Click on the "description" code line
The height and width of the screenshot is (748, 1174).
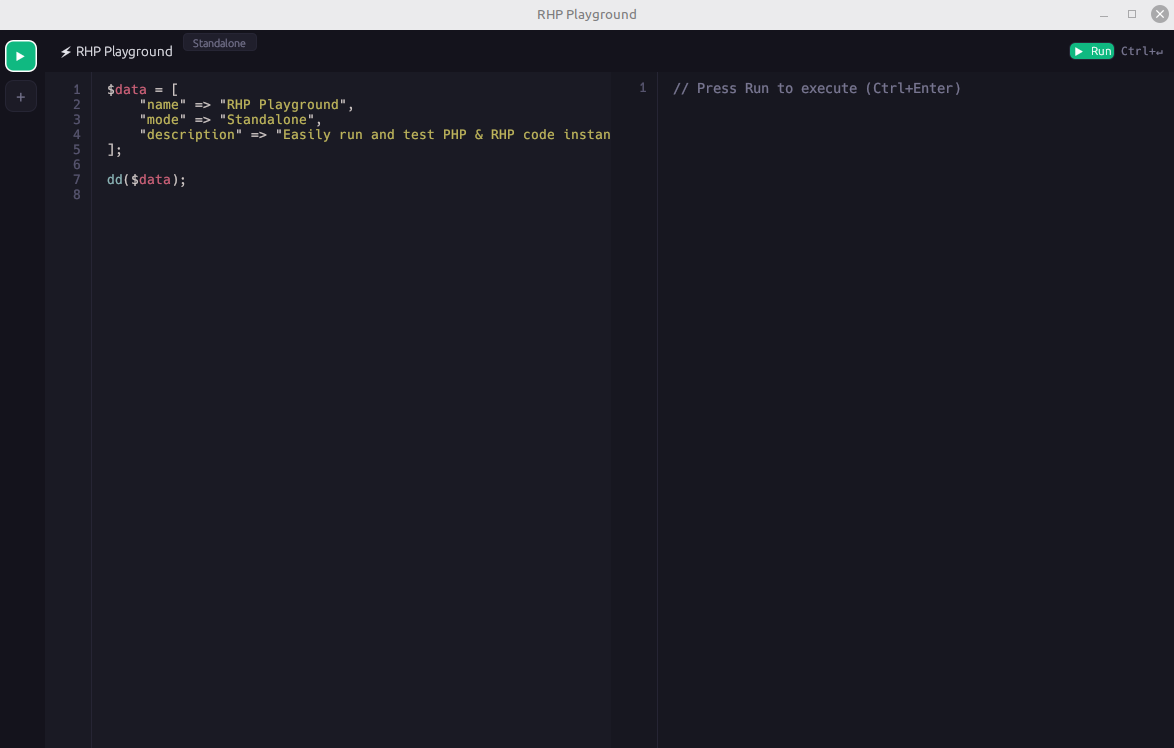(x=374, y=134)
